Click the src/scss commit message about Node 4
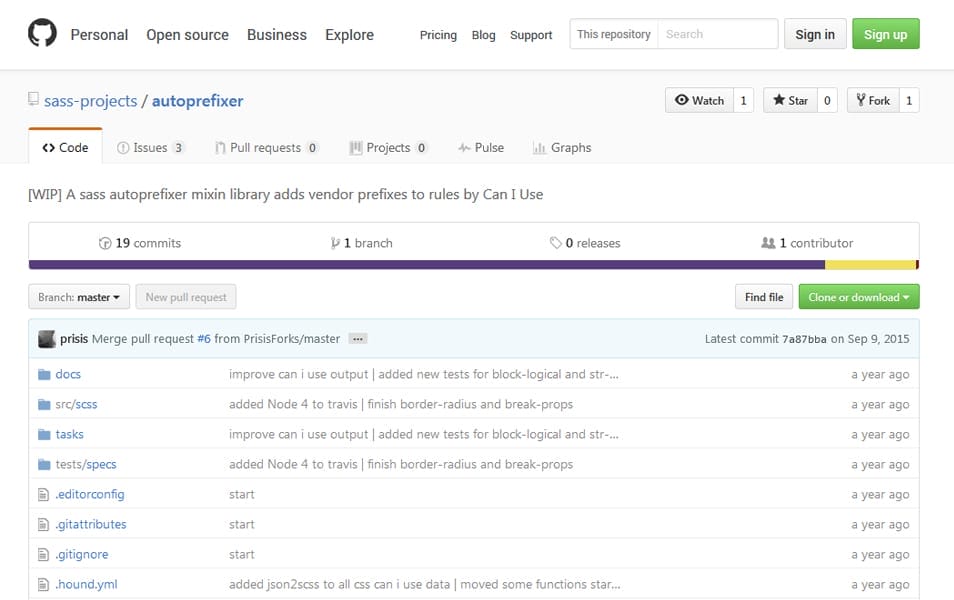954x600 pixels. (x=401, y=404)
